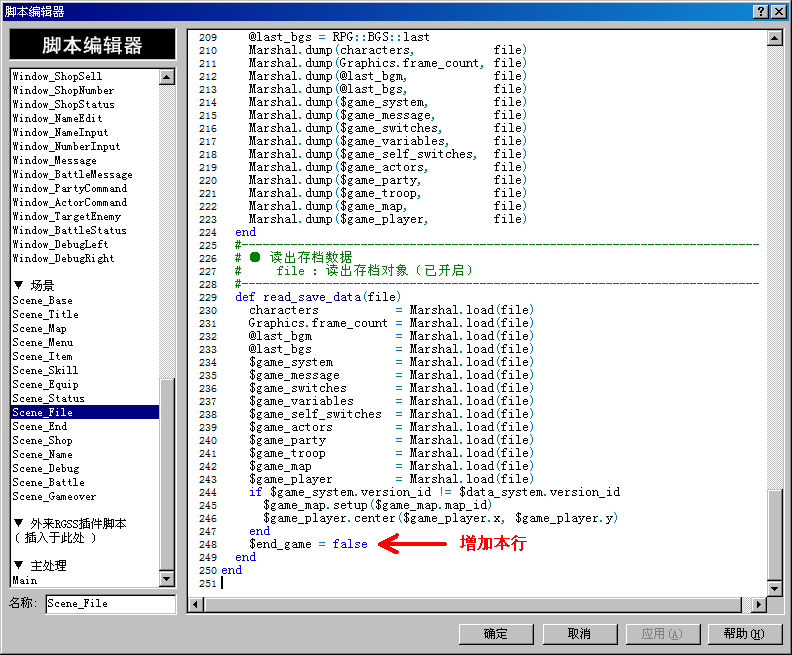The width and height of the screenshot is (792, 655).
Task: Close the script editor window
Action: coord(778,12)
